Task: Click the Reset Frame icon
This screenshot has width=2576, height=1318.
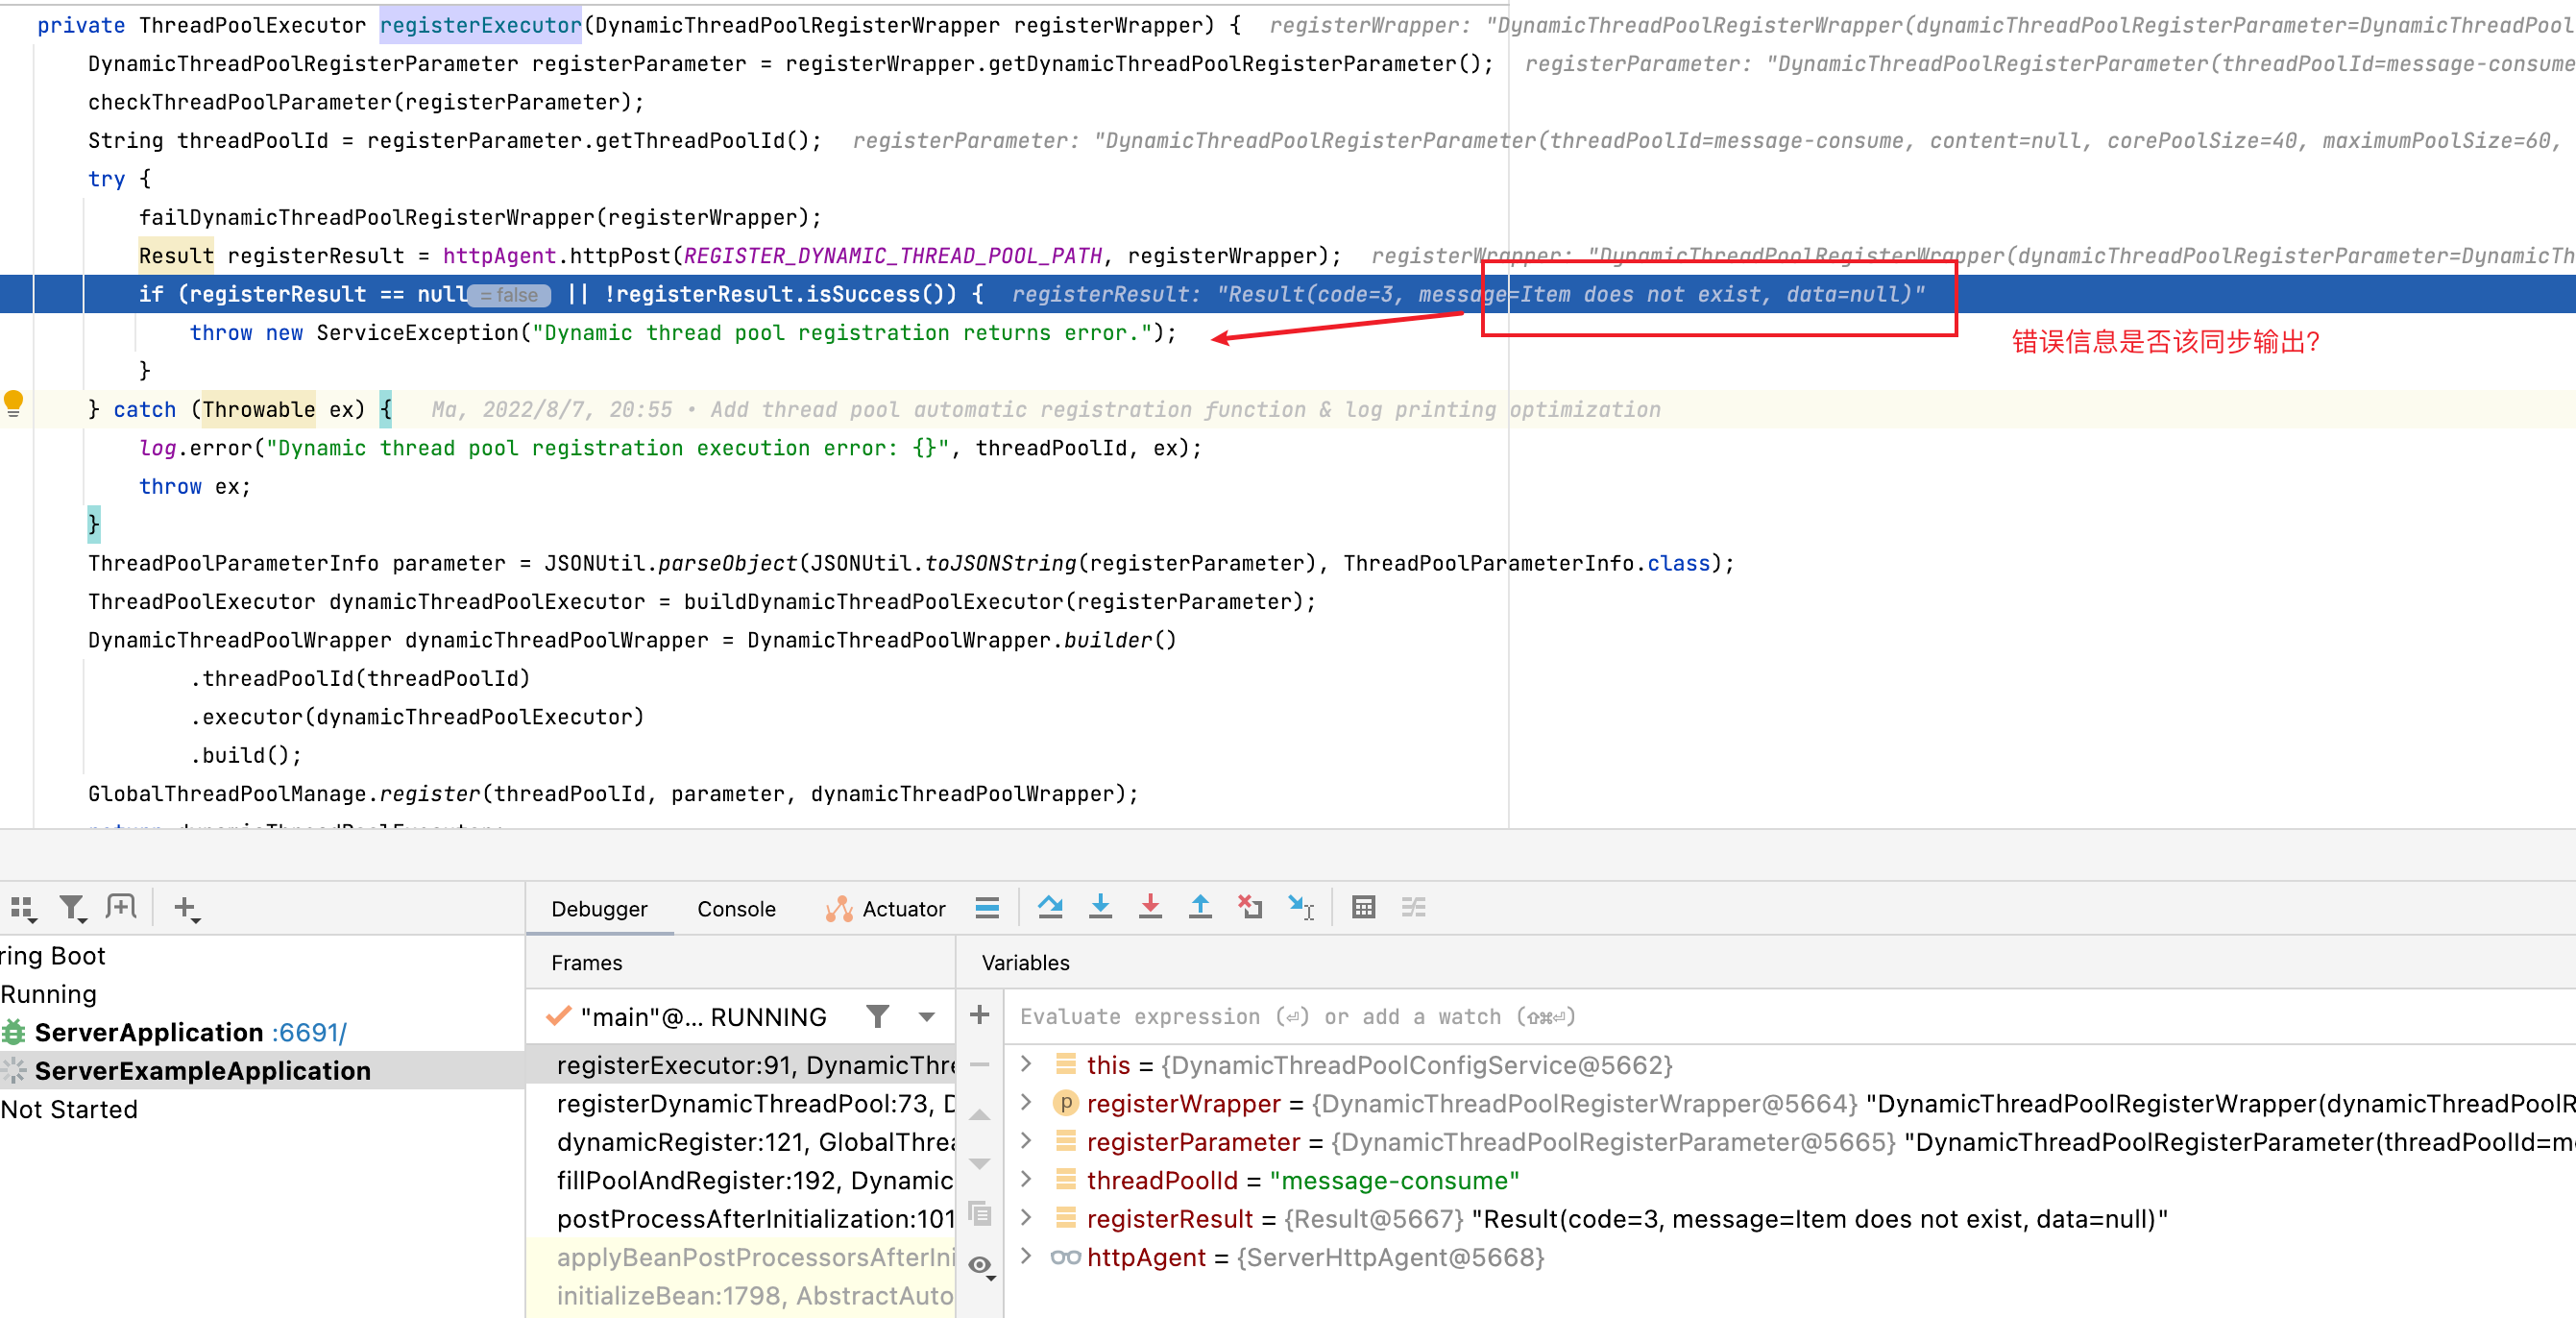Action: pyautogui.click(x=1249, y=907)
